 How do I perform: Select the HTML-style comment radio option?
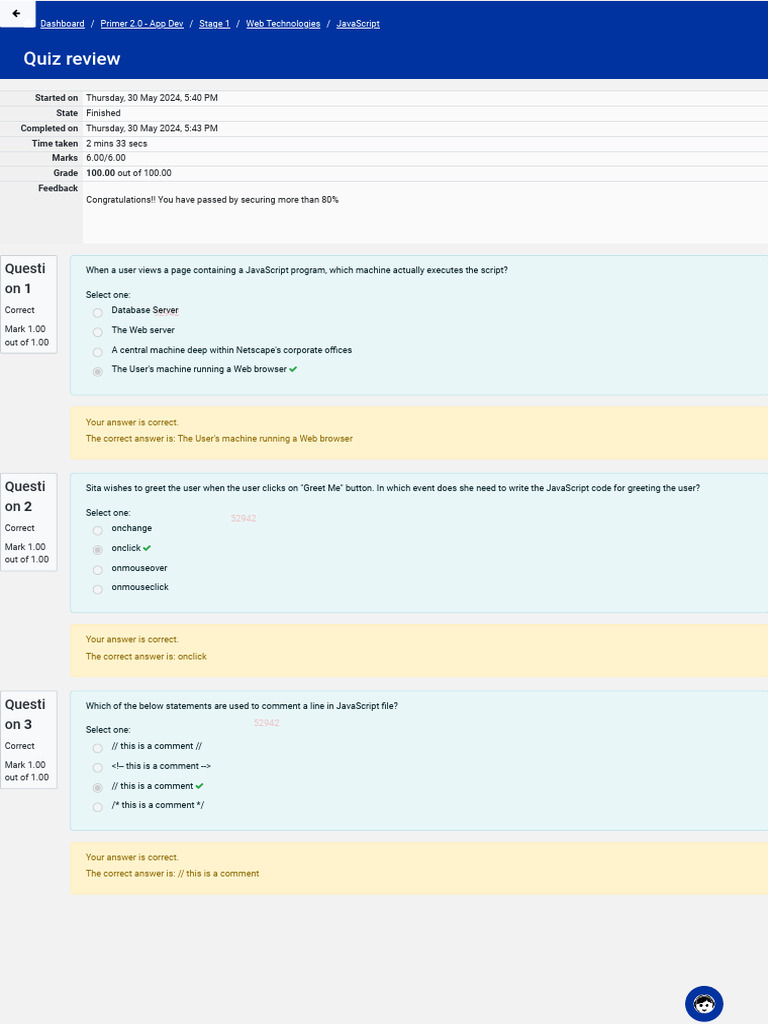98,768
